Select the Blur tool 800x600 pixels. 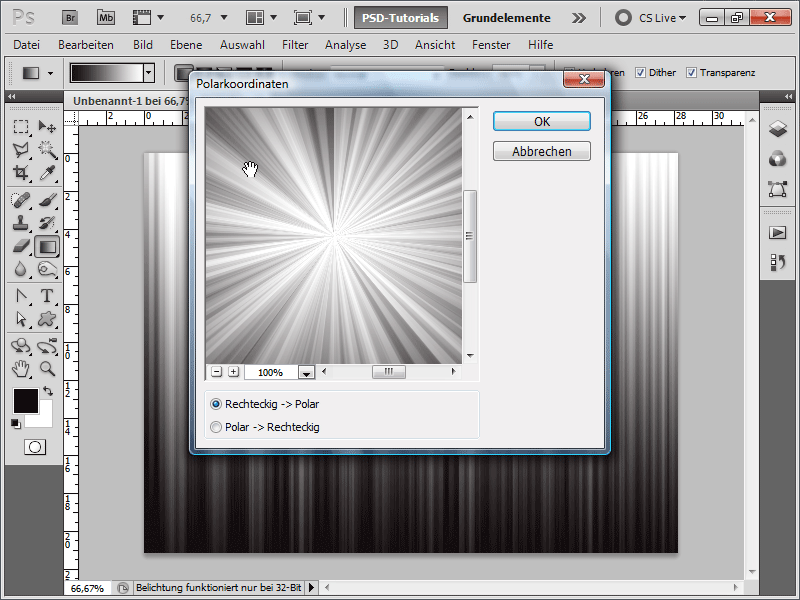point(21,269)
